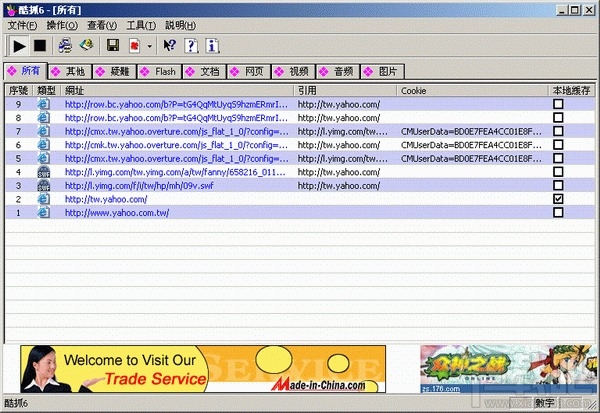This screenshot has height=413, width=600.
Task: Open the 工具(T) menu
Action: 141,25
